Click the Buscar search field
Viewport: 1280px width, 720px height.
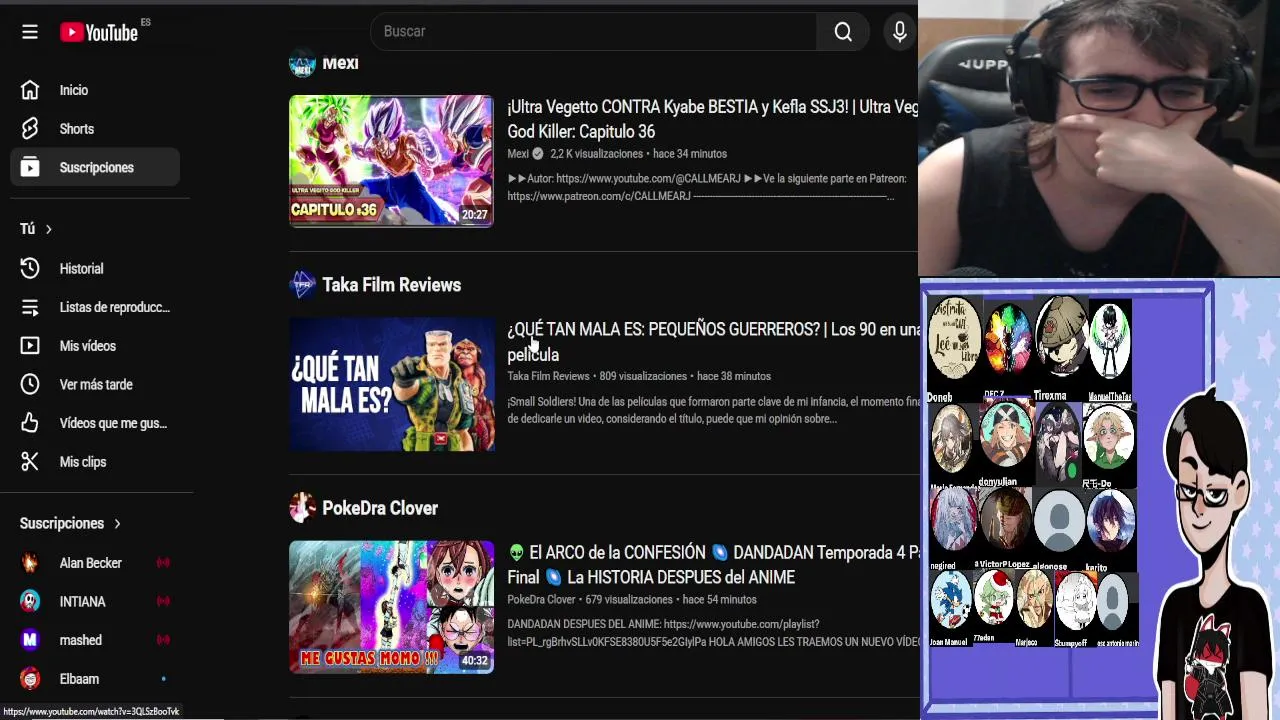point(593,32)
